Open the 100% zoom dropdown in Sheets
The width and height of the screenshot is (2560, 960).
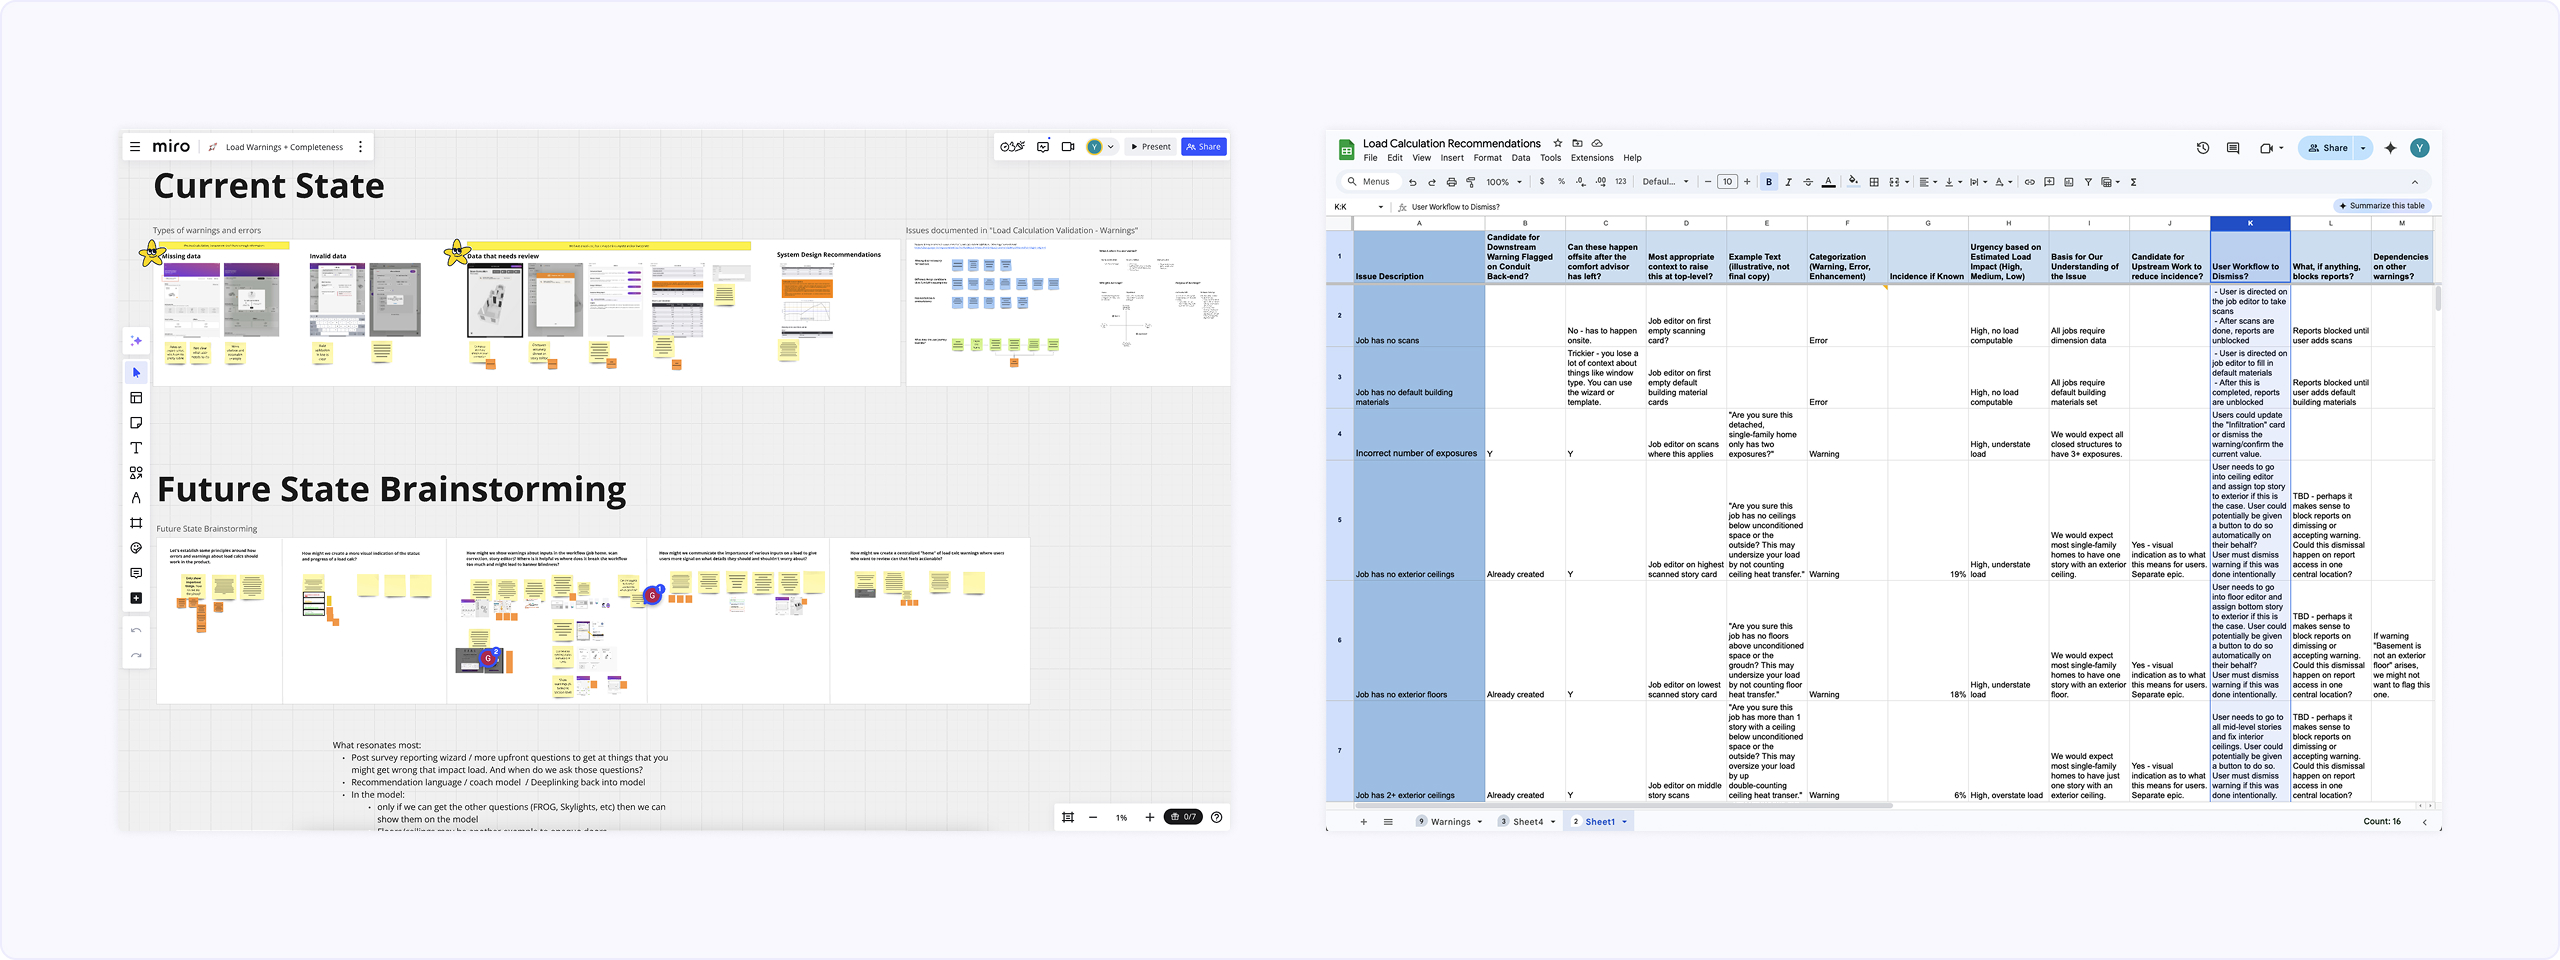(1503, 182)
